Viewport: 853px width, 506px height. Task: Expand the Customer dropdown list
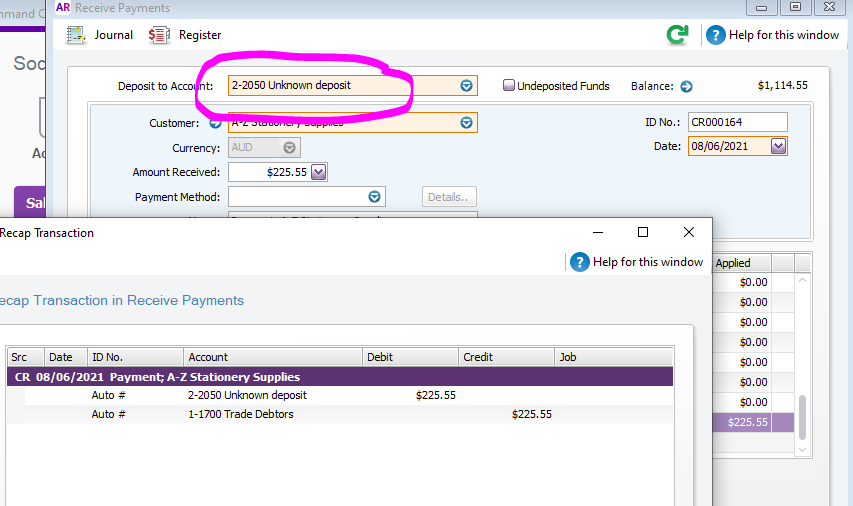click(466, 123)
